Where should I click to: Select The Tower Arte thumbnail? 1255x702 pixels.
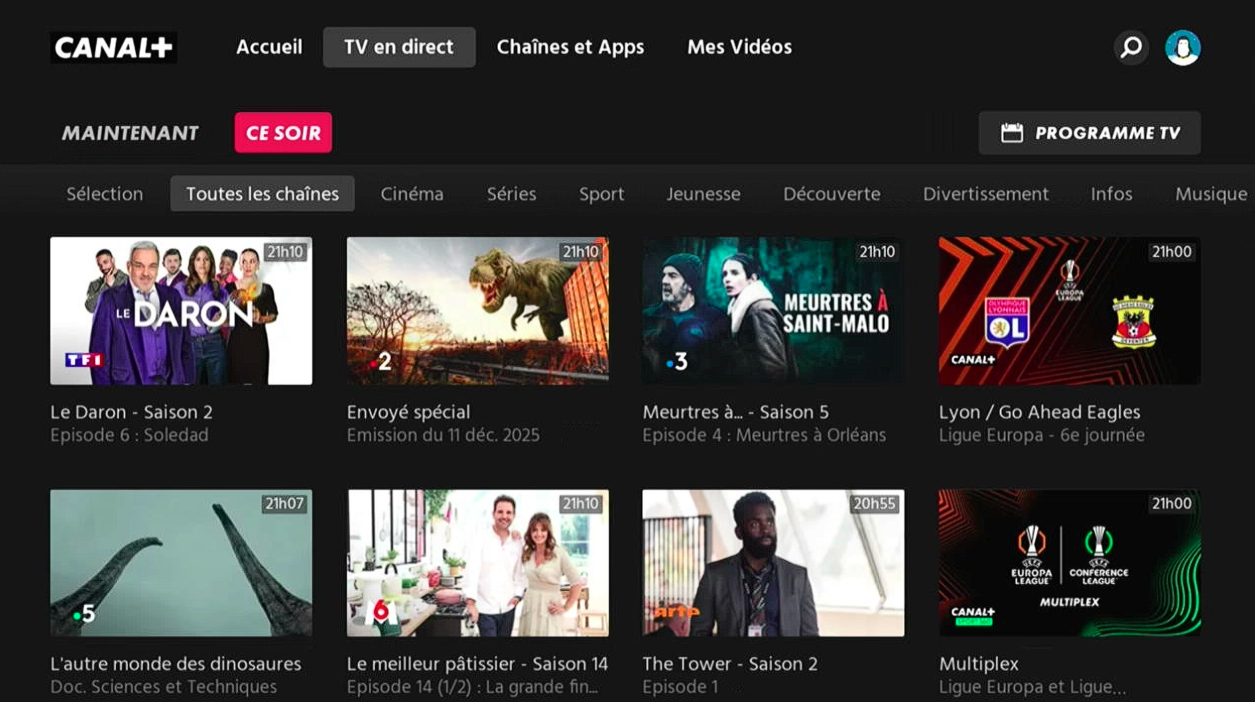[x=773, y=563]
